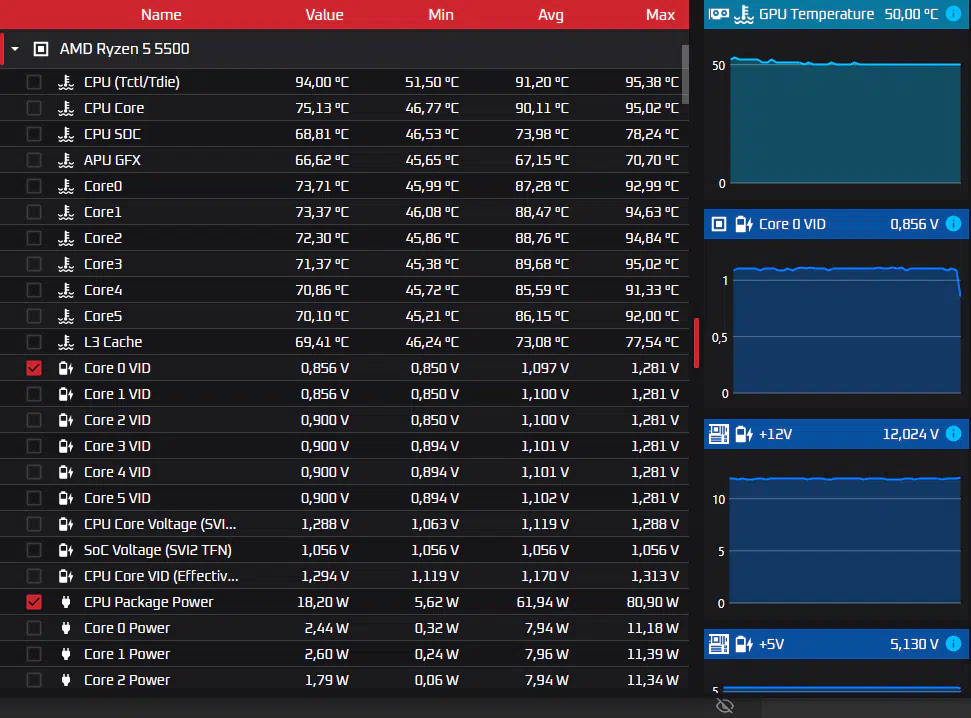Click the thermometer icon of CPU (Tctl/Tdie)
The width and height of the screenshot is (971, 718).
[66, 82]
